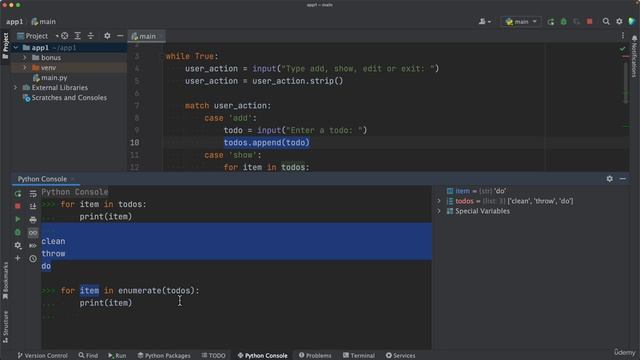The image size is (640, 360).
Task: Execute current statement in console
Action: click(18, 219)
